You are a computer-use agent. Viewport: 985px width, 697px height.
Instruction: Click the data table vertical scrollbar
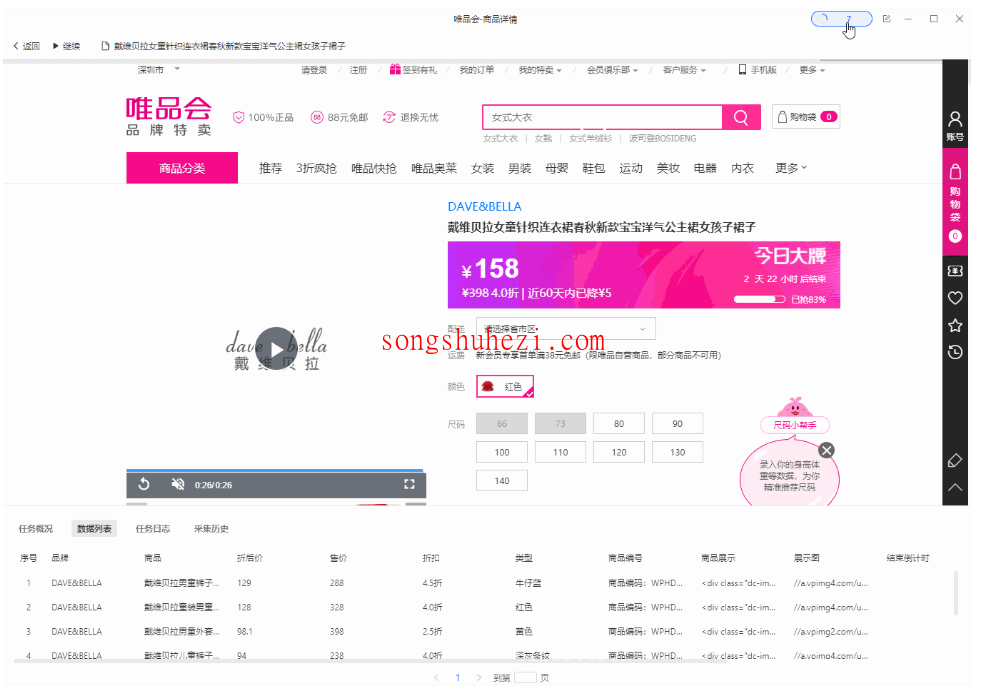957,593
